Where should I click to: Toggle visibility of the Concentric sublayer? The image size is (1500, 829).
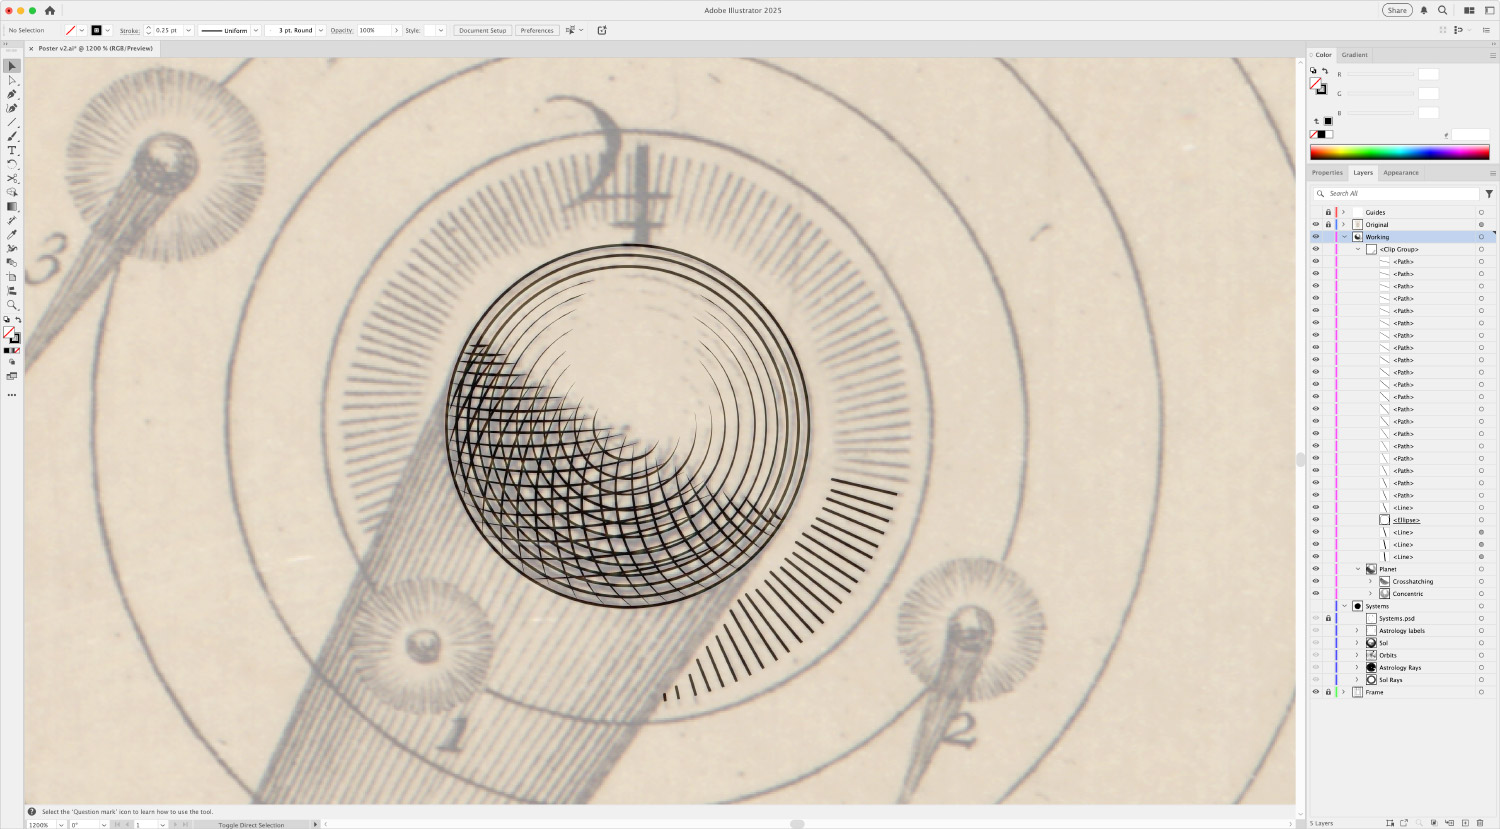click(1316, 593)
